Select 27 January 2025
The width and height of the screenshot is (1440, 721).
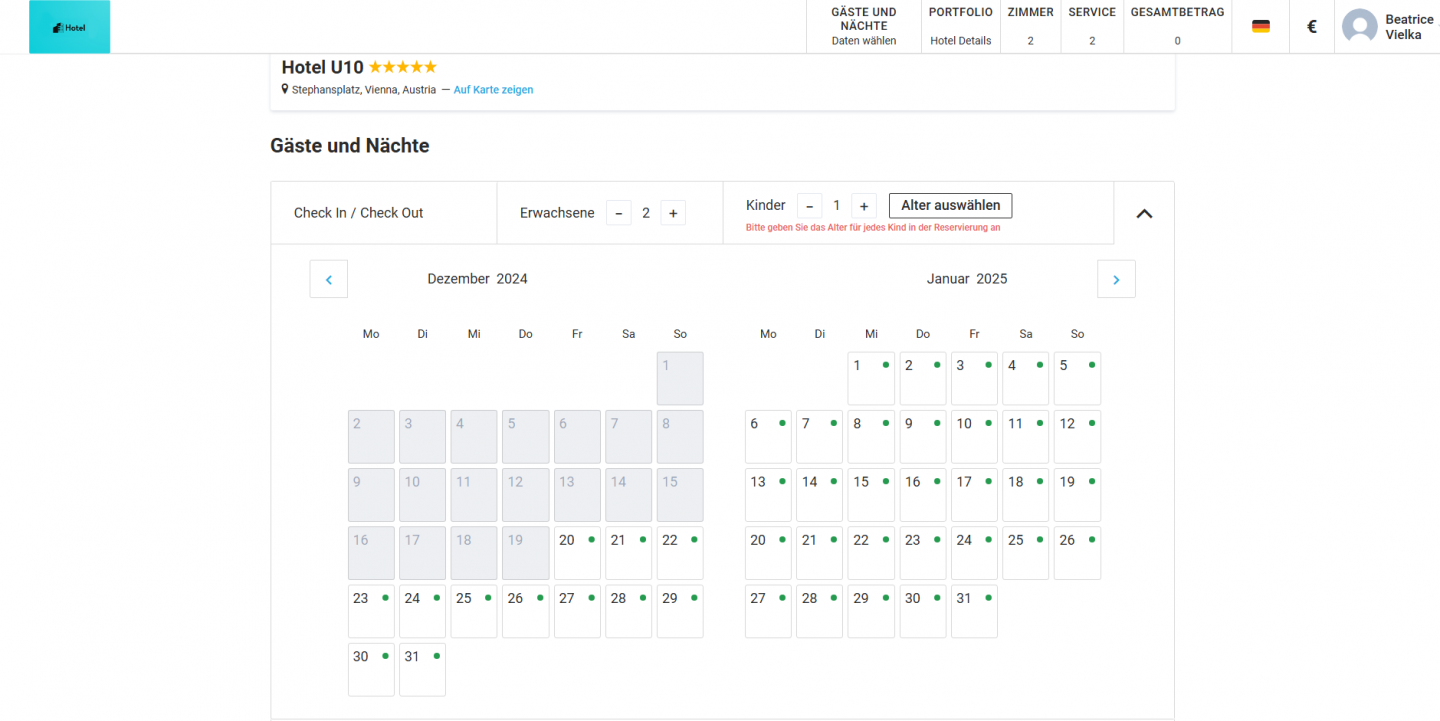coord(768,611)
